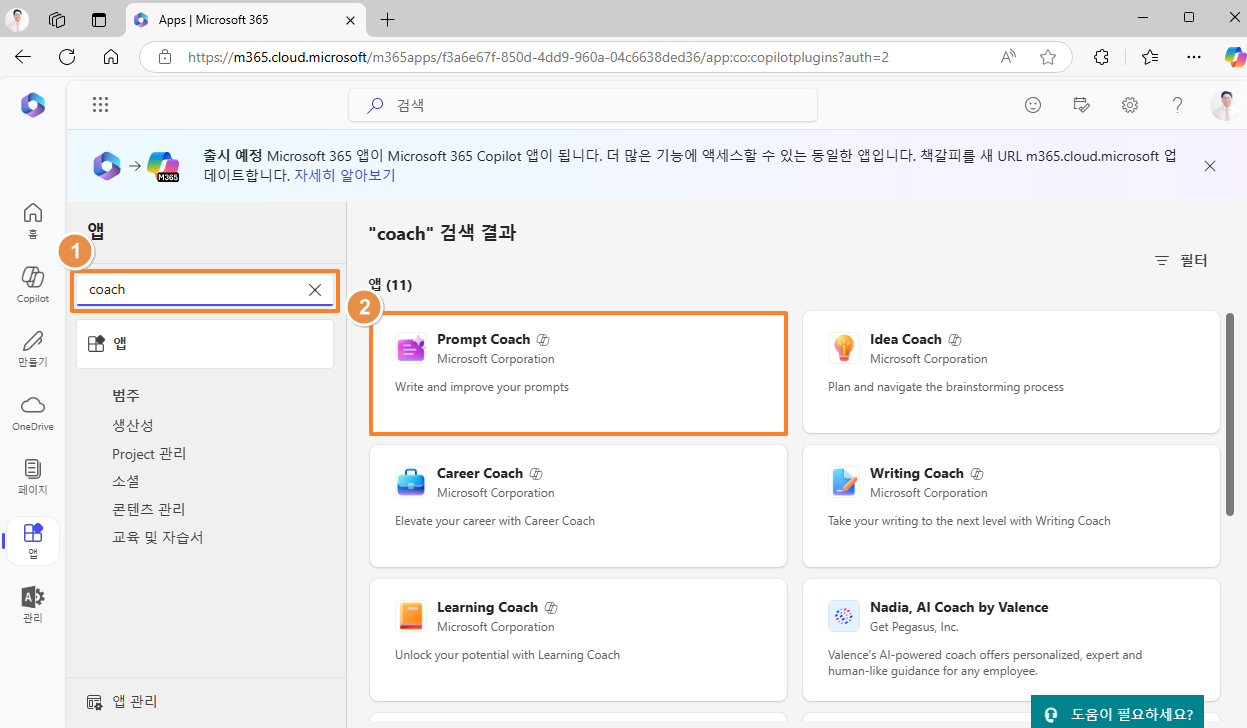
Task: Click 'Elevate your career with Career Coach' text
Action: [495, 520]
